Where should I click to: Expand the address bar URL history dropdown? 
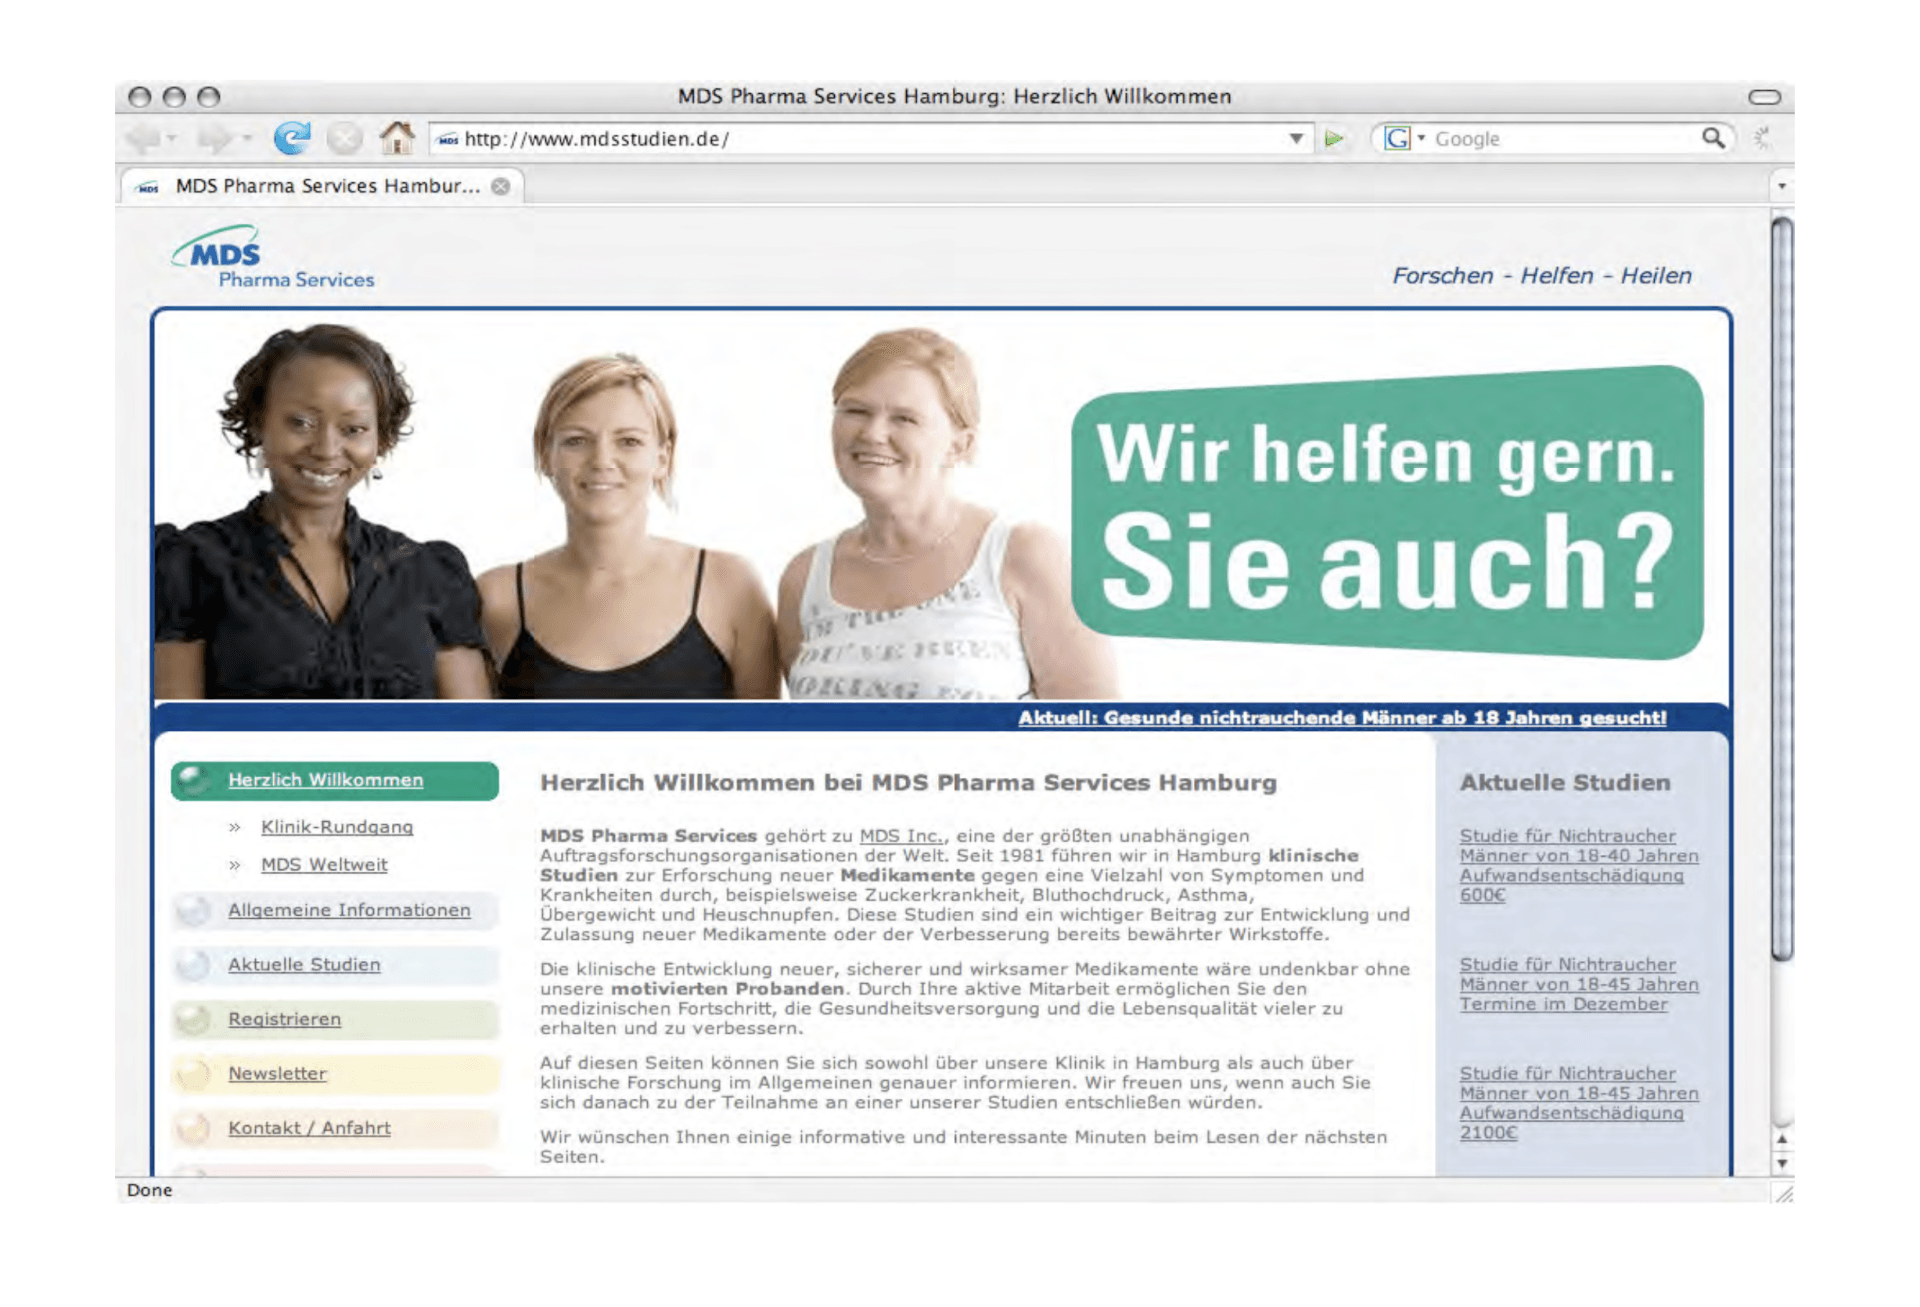(1296, 138)
